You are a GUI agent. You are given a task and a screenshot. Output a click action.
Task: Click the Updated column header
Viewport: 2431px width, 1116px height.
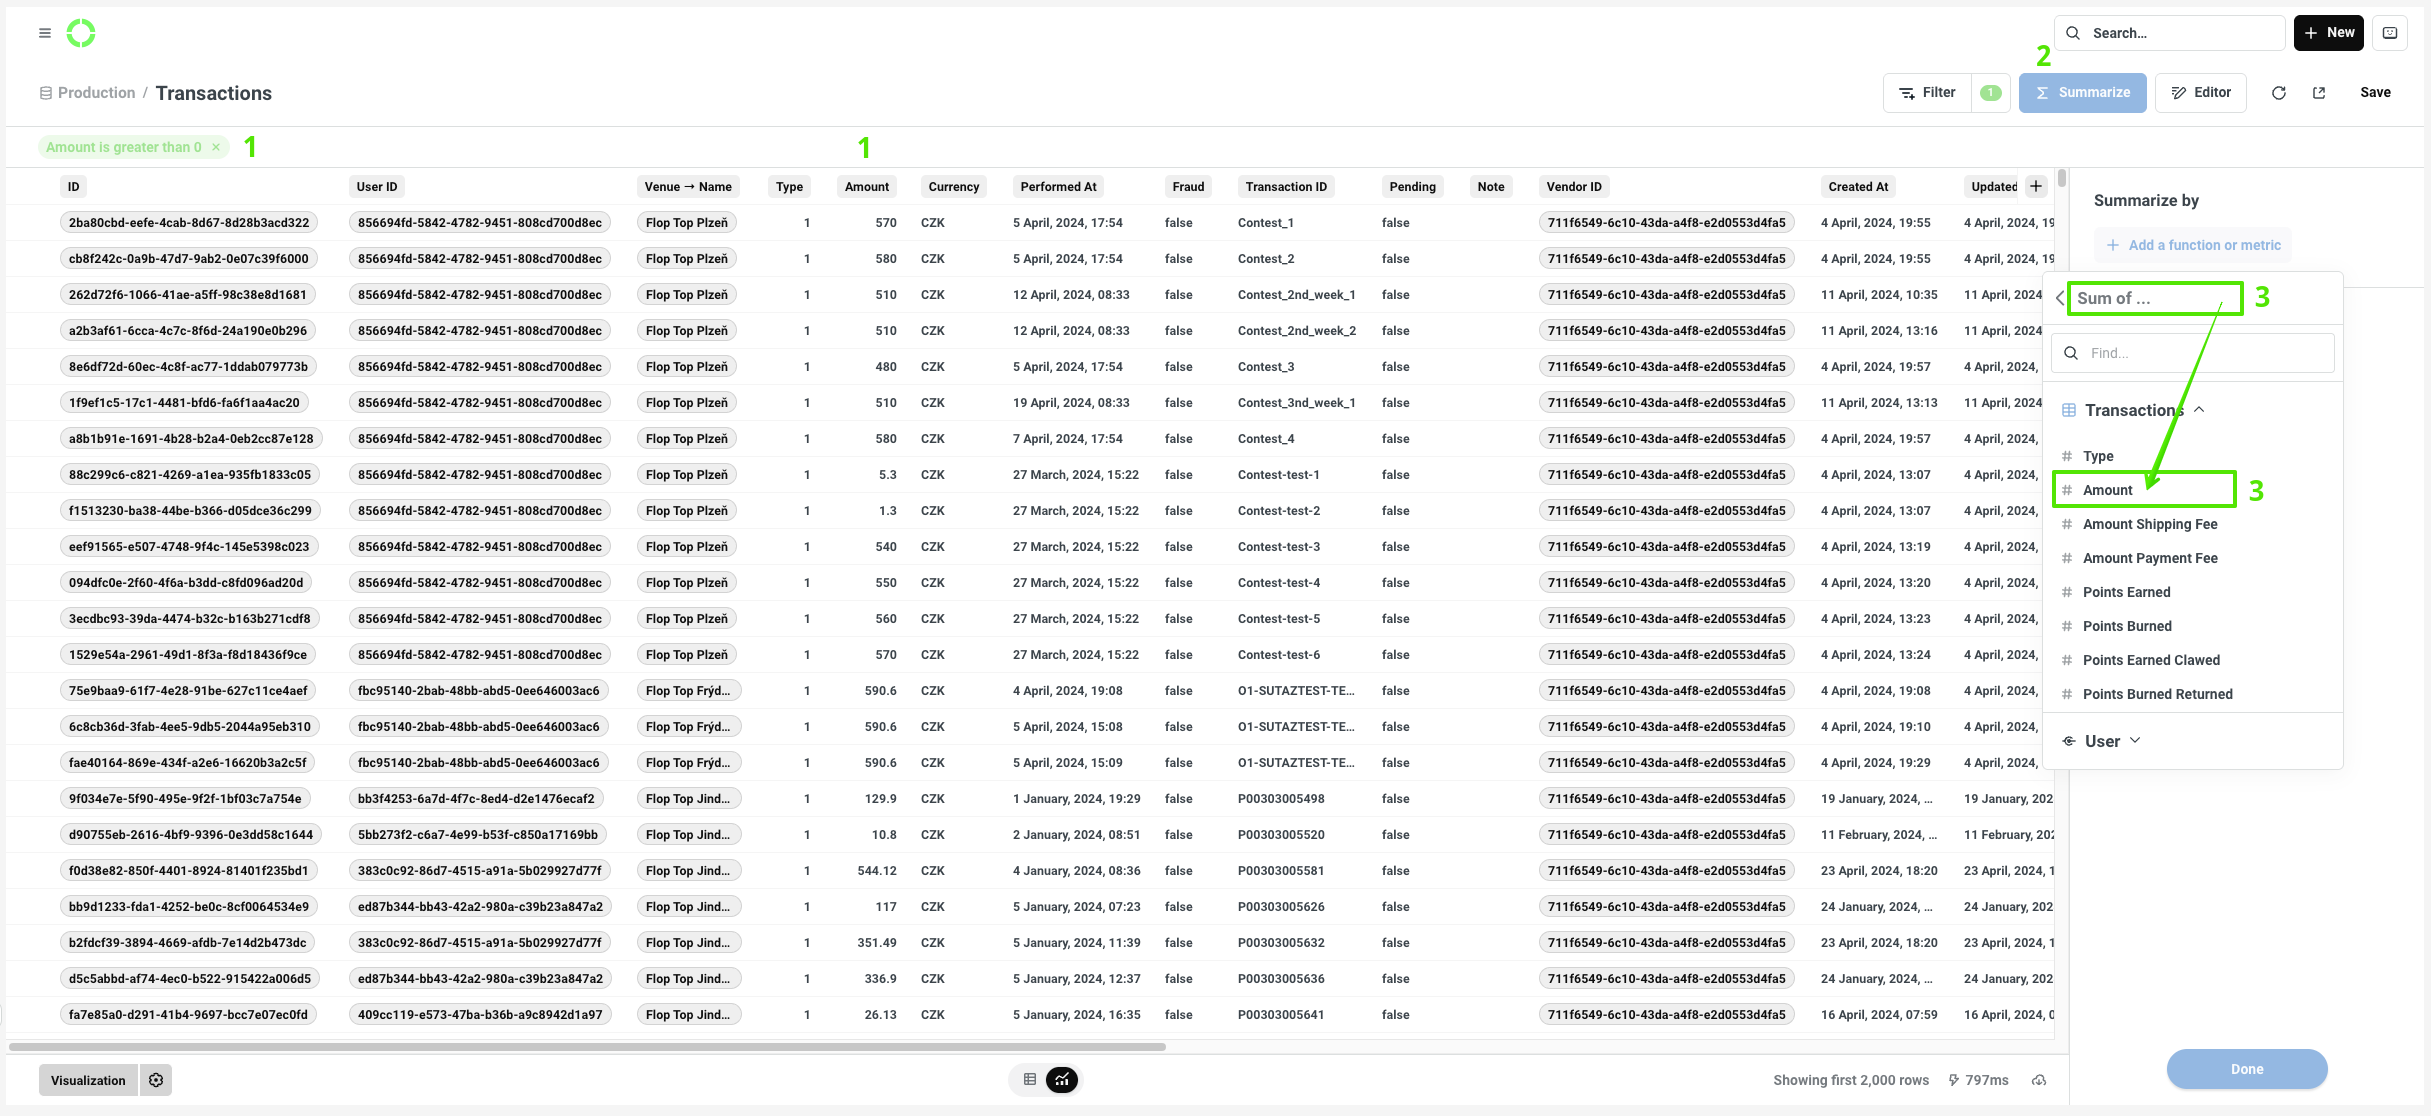[1993, 186]
